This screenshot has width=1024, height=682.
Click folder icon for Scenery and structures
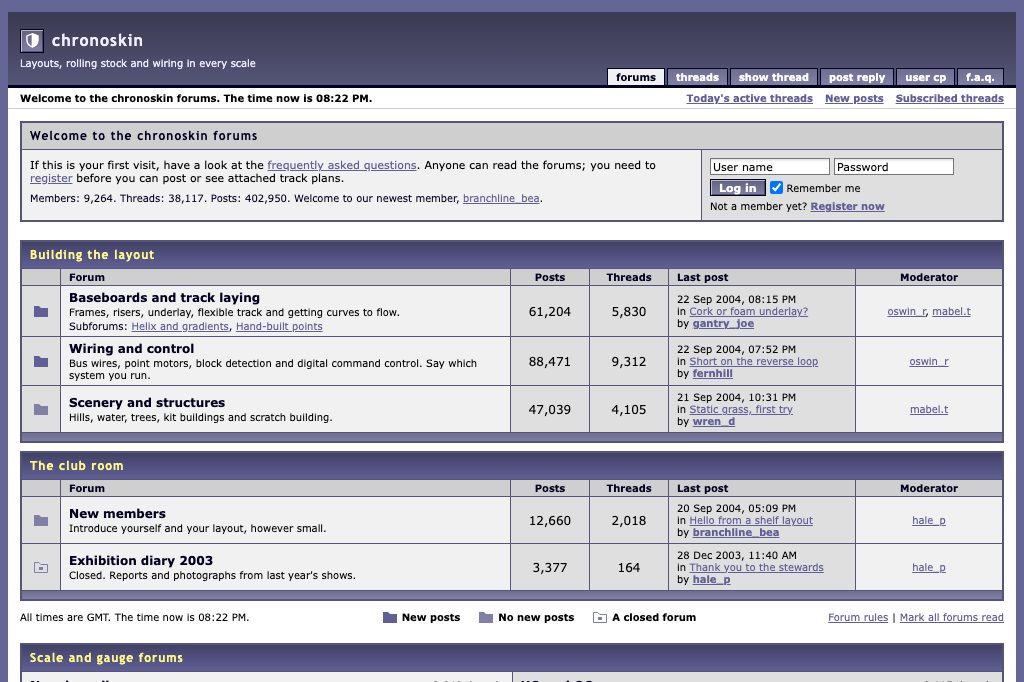(41, 410)
